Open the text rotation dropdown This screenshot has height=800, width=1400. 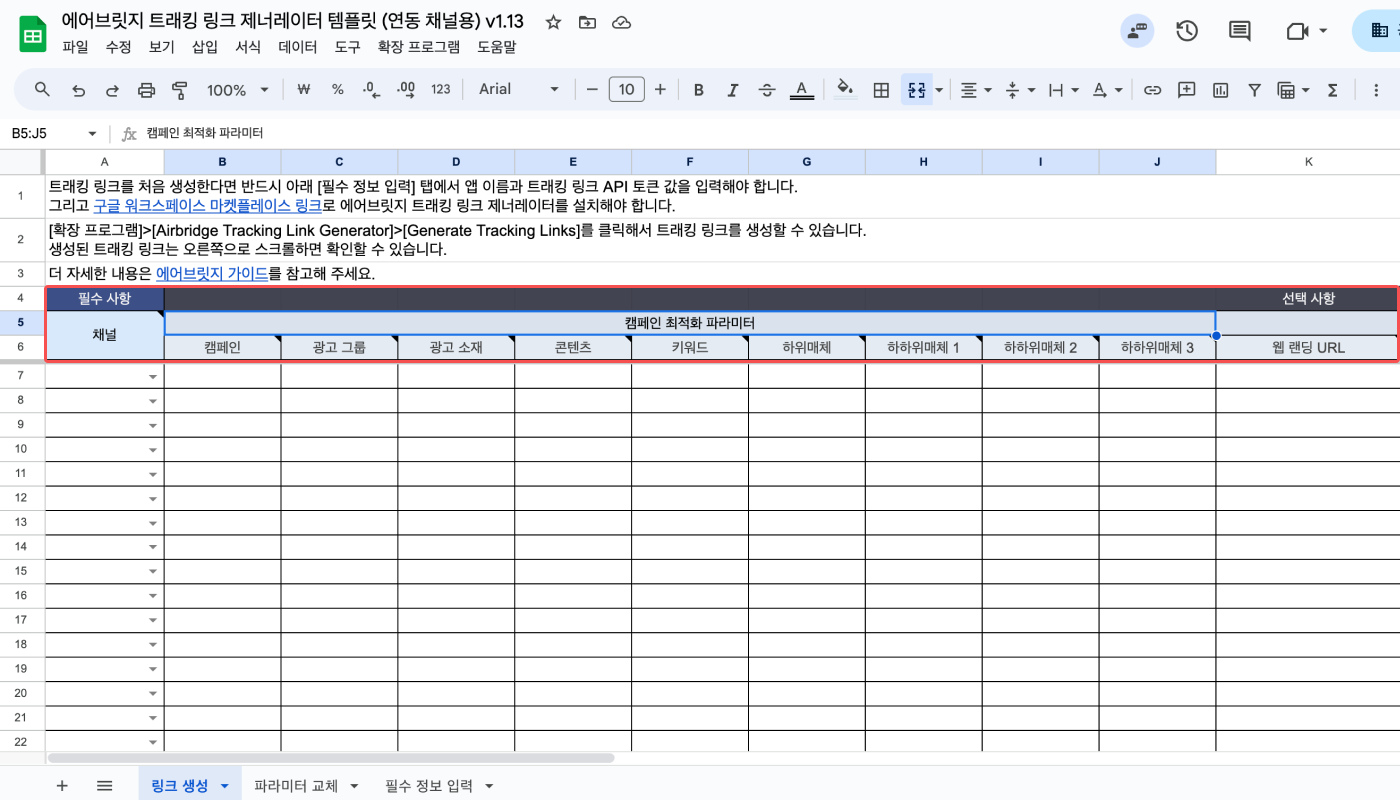(x=1106, y=90)
